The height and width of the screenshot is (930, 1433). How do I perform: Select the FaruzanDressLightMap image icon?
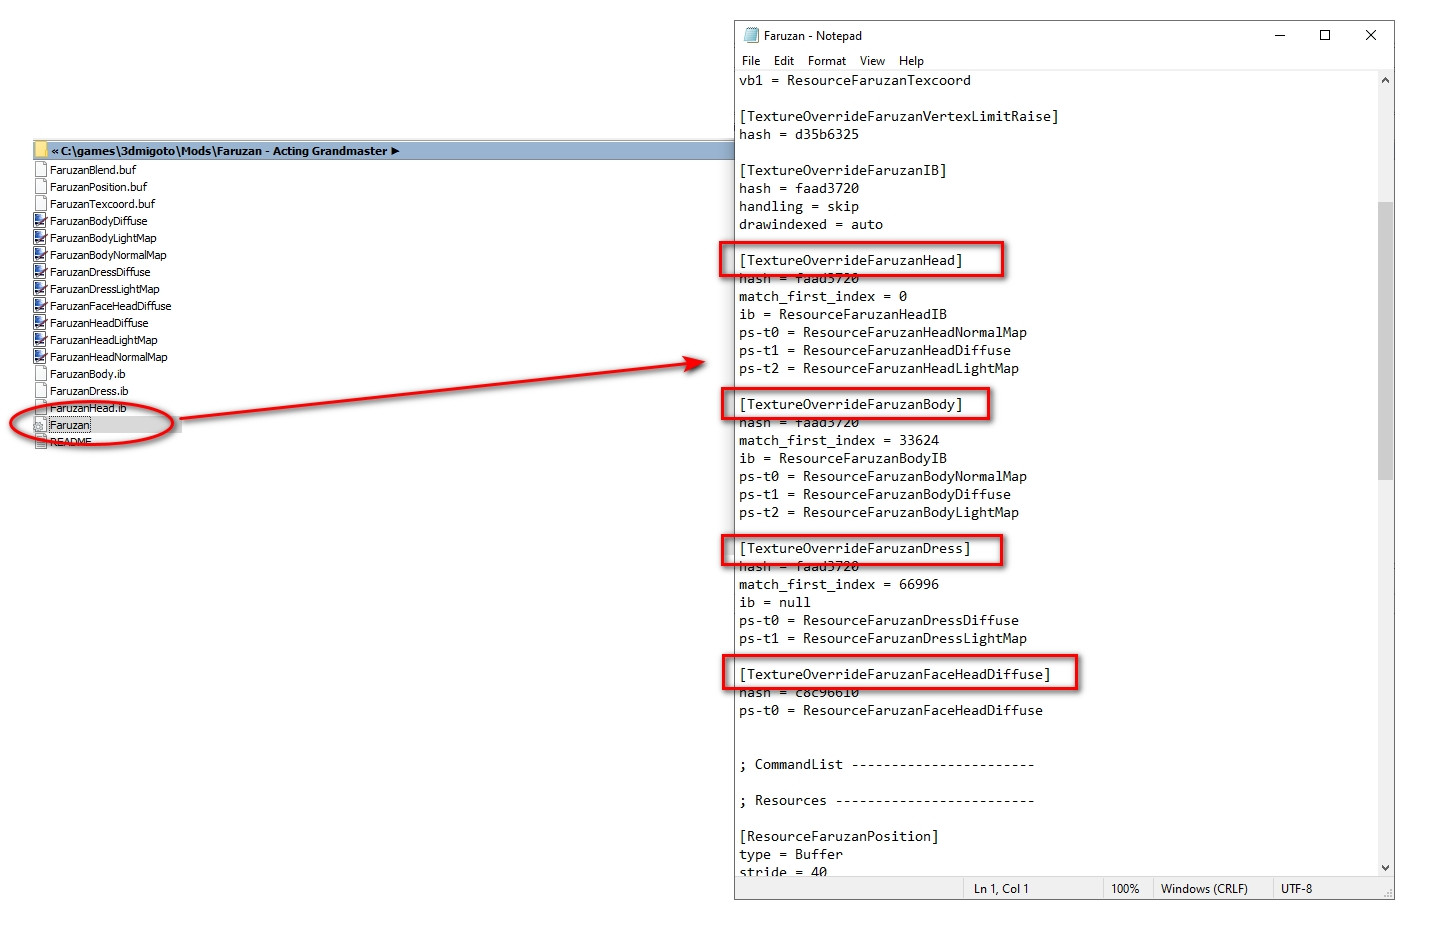40,289
